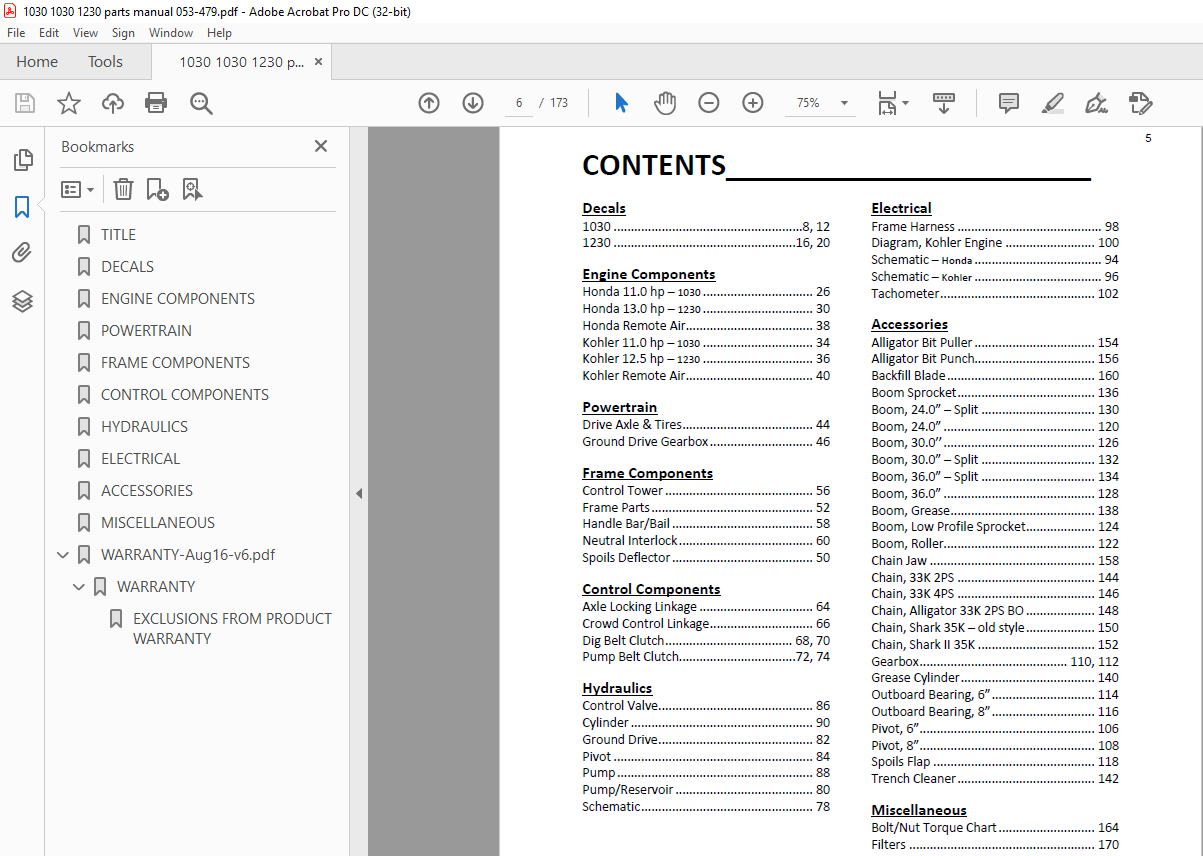The width and height of the screenshot is (1203, 856).
Task: Go to previous page arrow
Action: tap(429, 103)
